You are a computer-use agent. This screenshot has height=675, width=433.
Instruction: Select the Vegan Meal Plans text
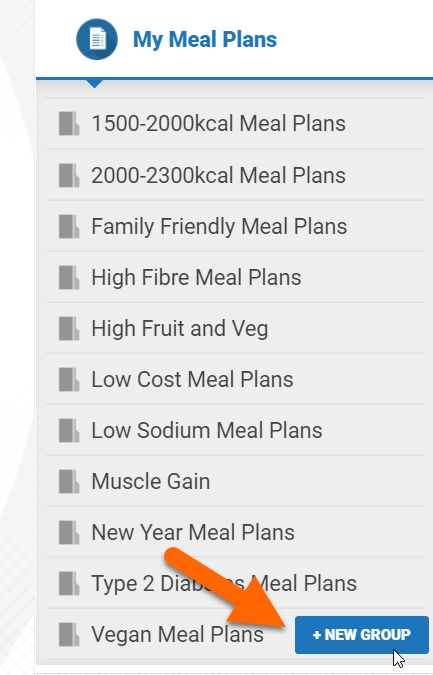click(177, 635)
